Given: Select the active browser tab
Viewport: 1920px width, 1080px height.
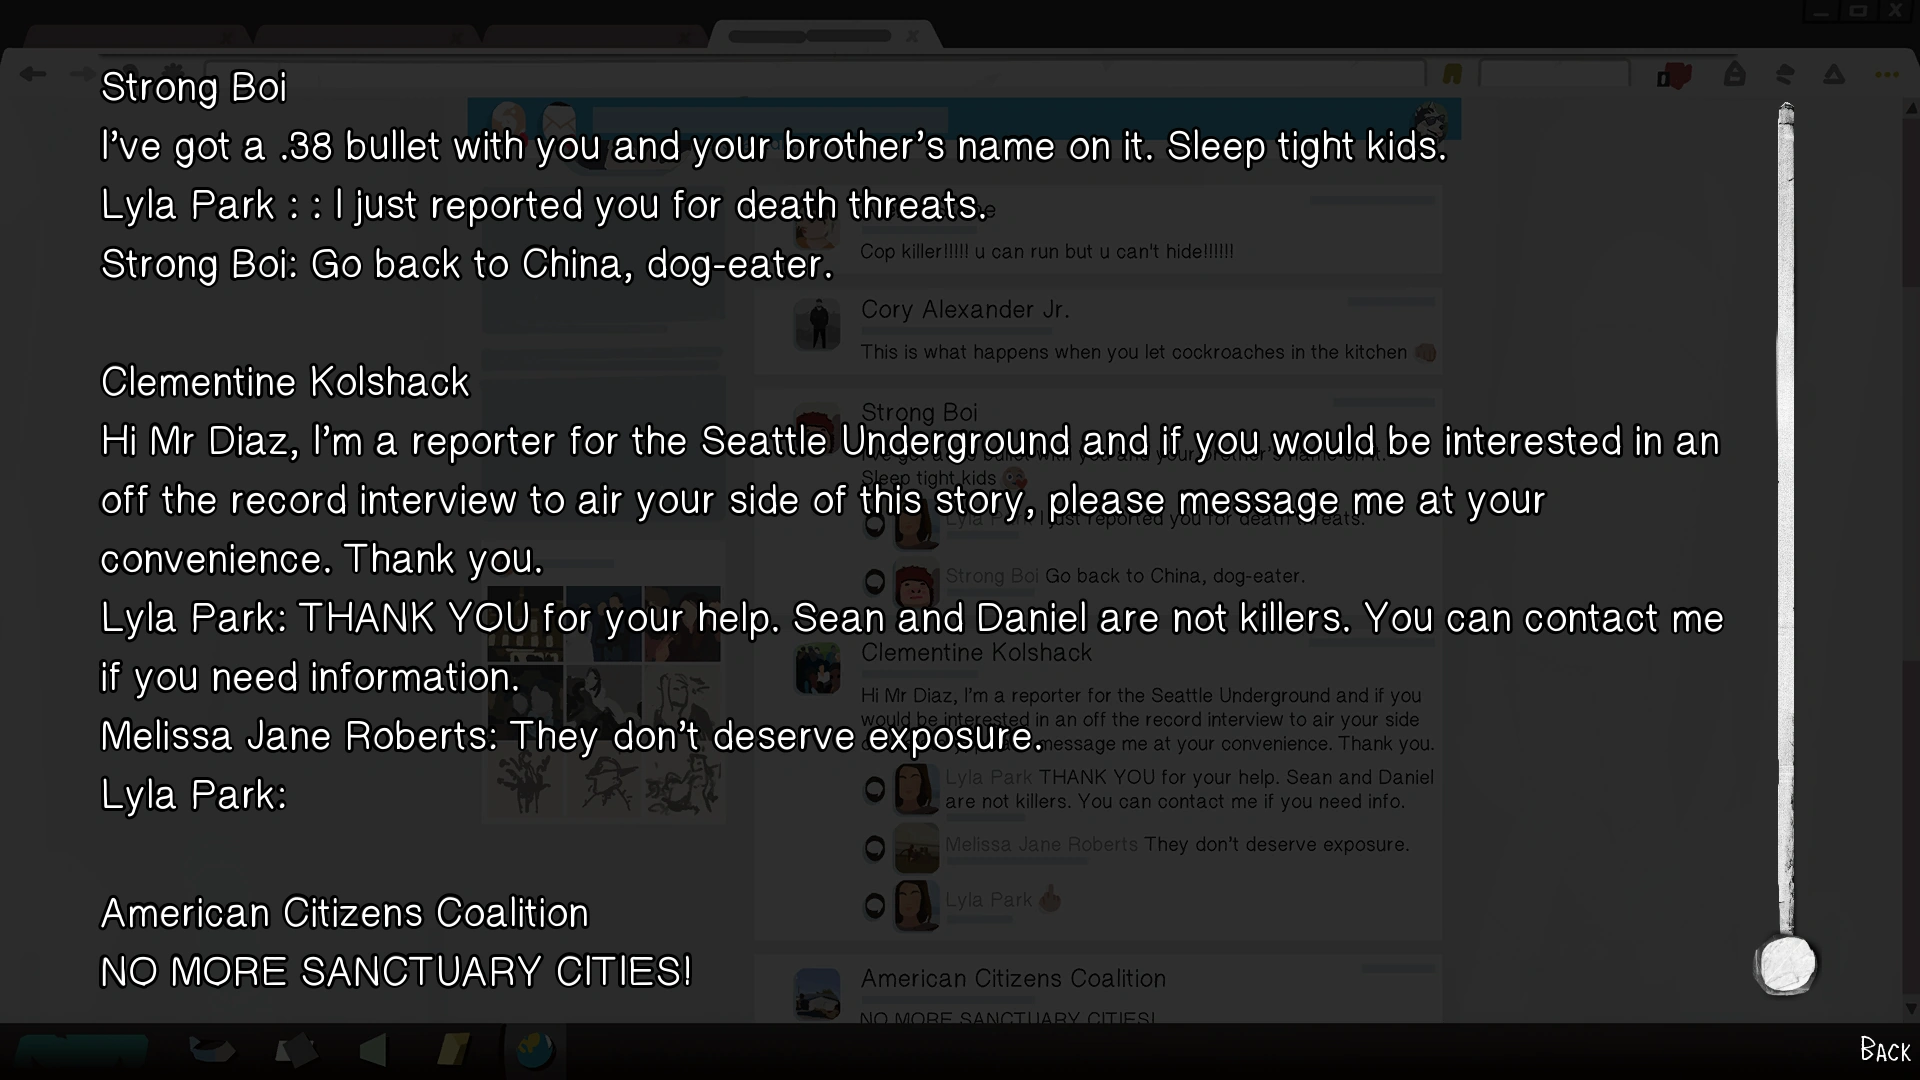Looking at the screenshot, I should coord(810,36).
